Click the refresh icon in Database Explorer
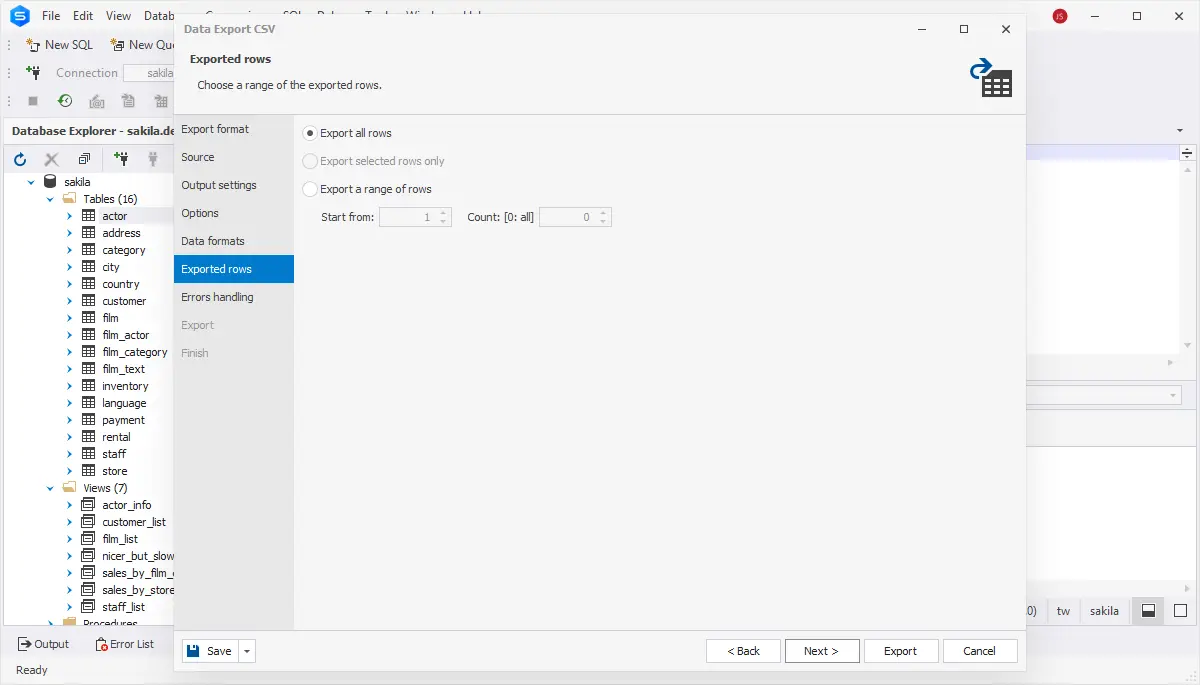The width and height of the screenshot is (1200, 685). point(20,159)
